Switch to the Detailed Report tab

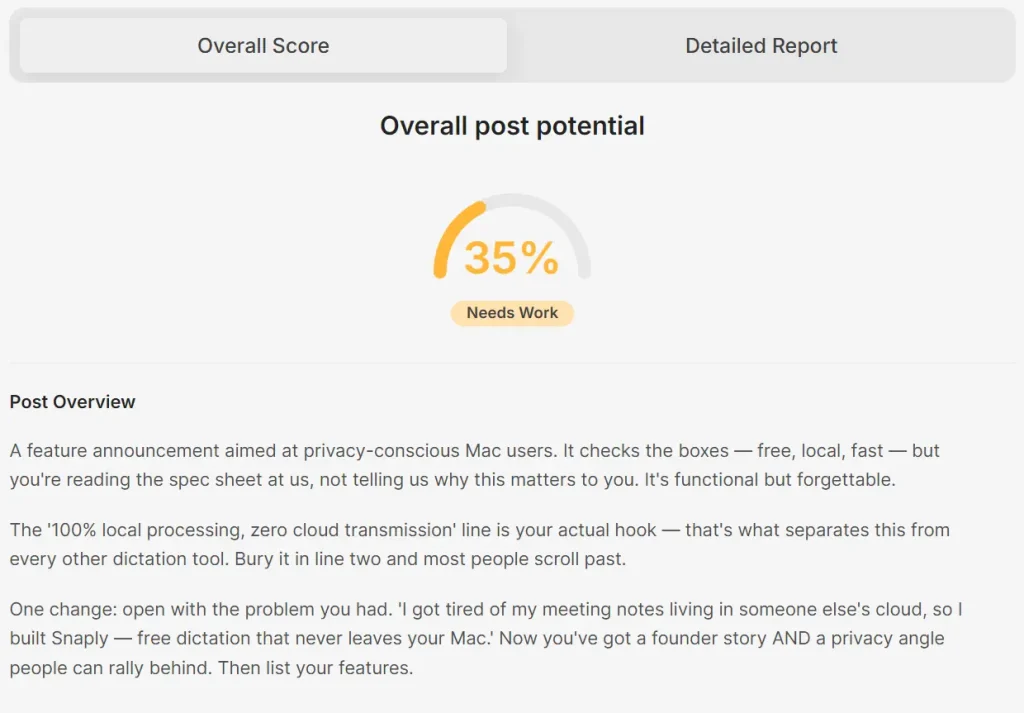(x=761, y=45)
